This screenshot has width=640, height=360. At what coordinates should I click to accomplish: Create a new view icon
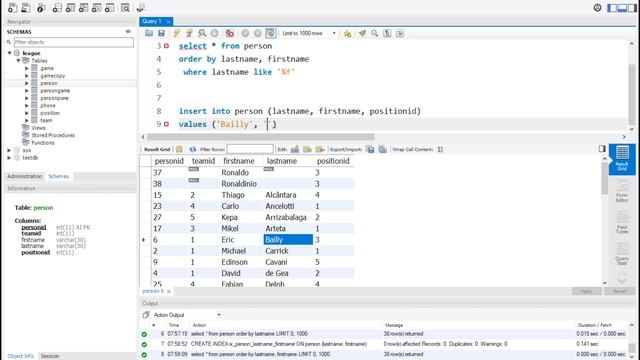(x=83, y=7)
